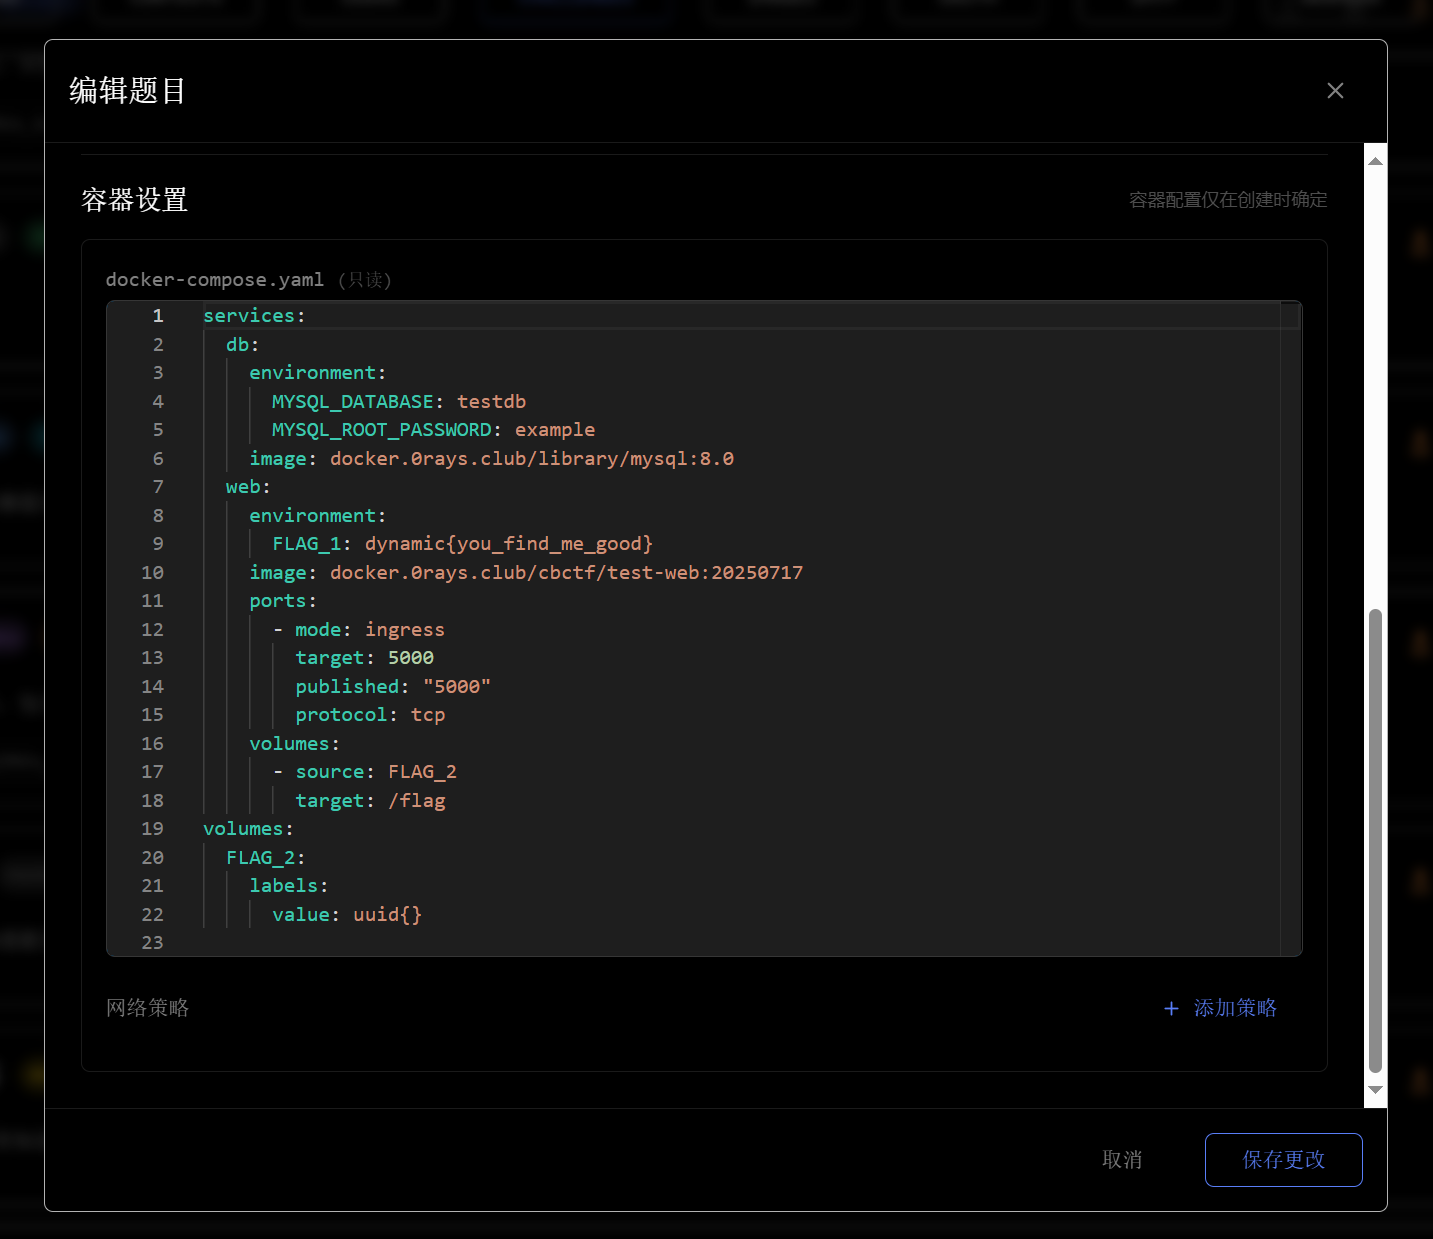Click the test-web:20250717 image path
1433x1239 pixels.
coord(566,573)
